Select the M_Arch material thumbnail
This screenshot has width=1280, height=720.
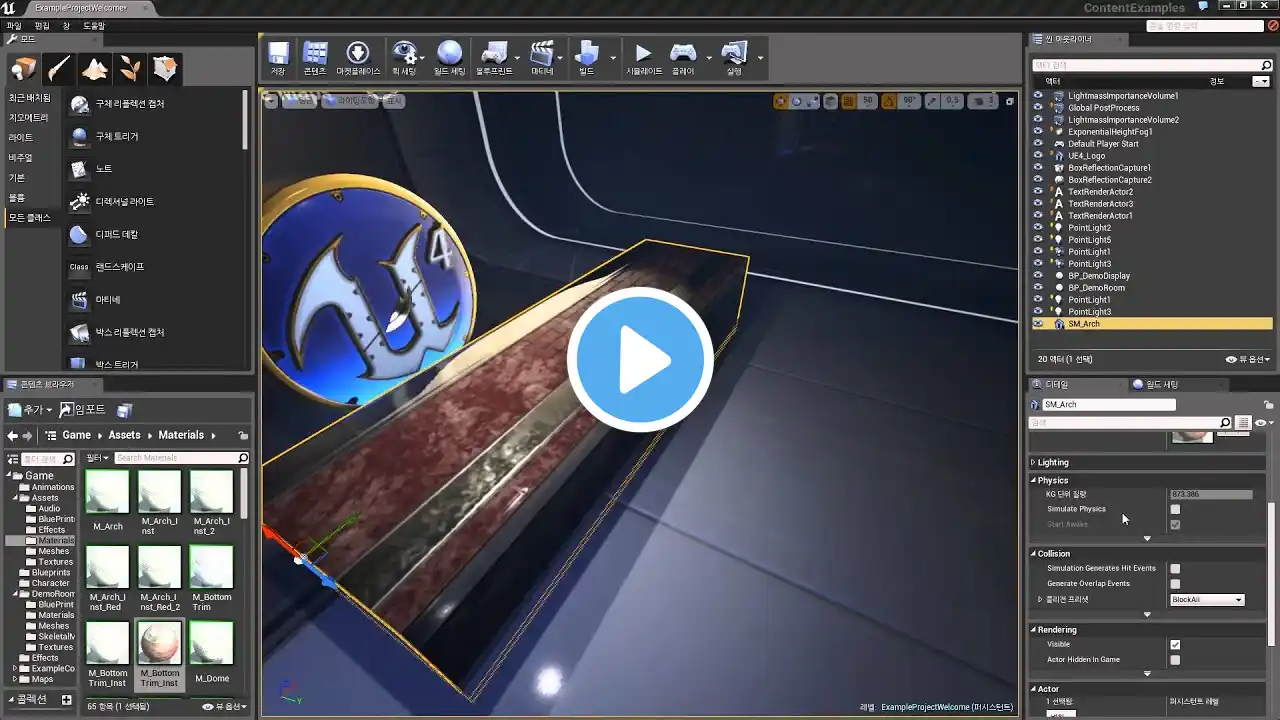108,492
